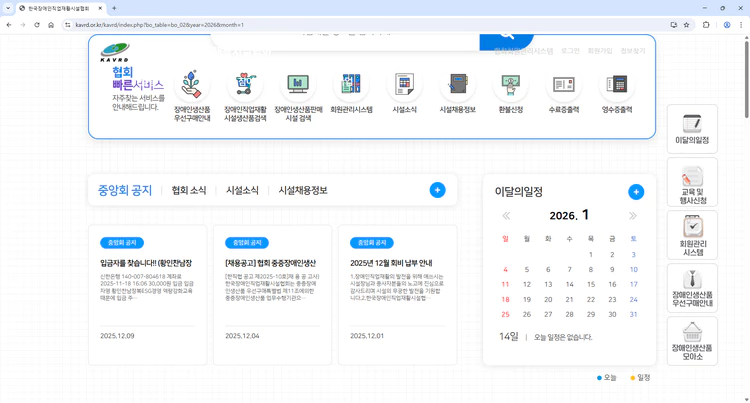Expand 이달의일정 with its plus button
Viewport: 750px width, 403px height.
[x=636, y=192]
